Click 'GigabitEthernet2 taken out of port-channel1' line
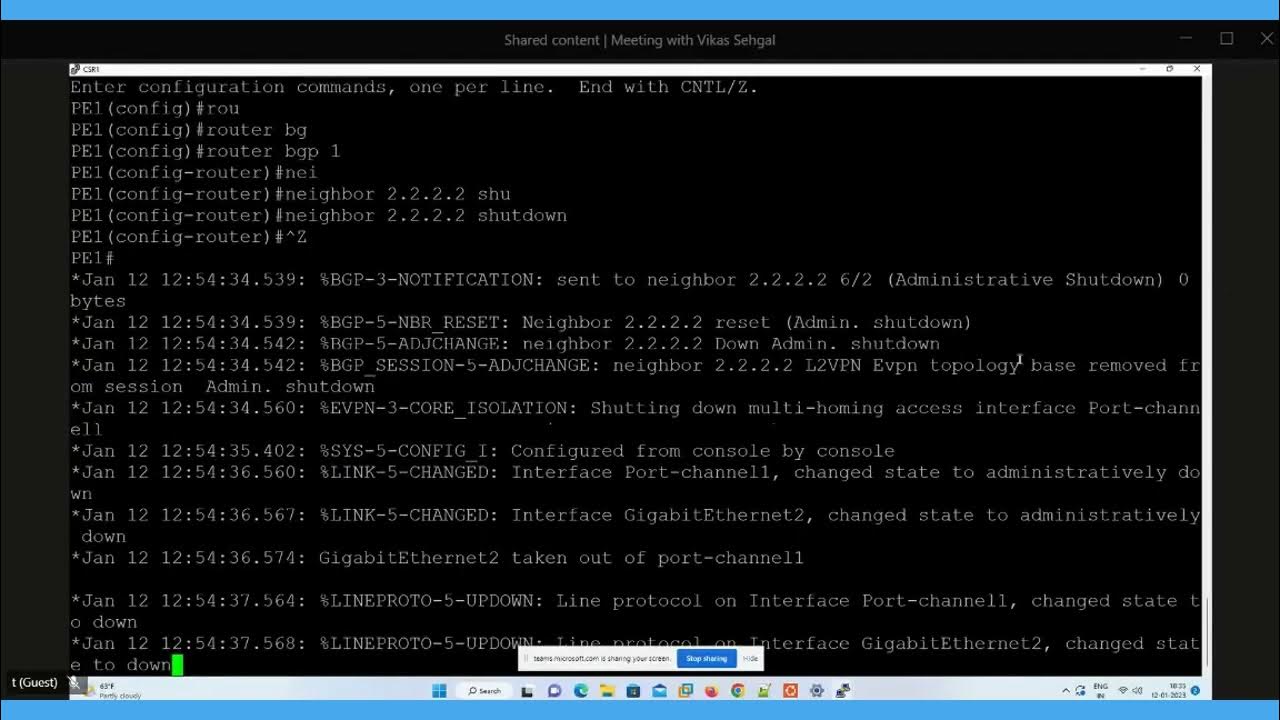Image resolution: width=1280 pixels, height=720 pixels. point(437,558)
